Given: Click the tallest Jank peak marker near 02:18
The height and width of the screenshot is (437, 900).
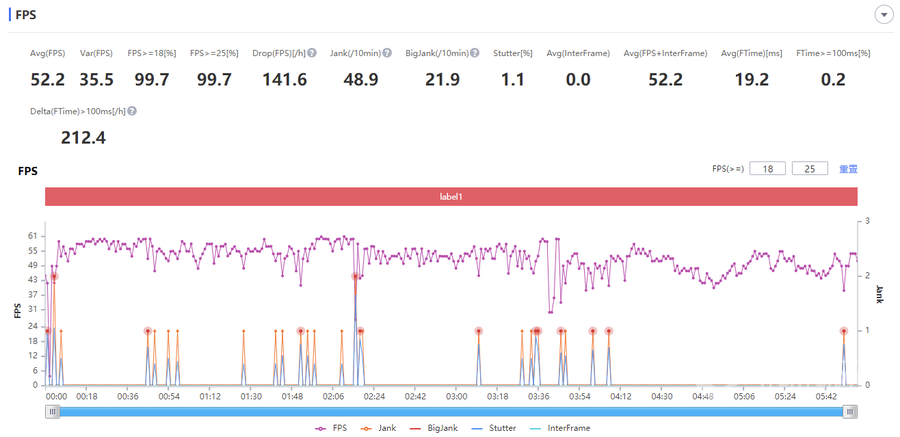Looking at the screenshot, I should (355, 276).
